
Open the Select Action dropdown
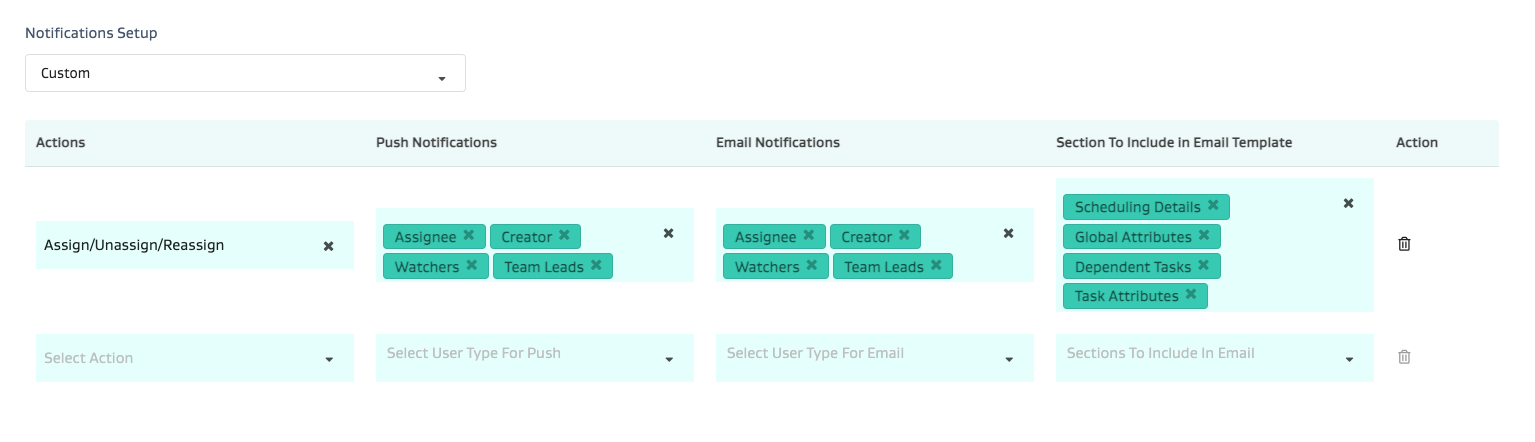(195, 358)
